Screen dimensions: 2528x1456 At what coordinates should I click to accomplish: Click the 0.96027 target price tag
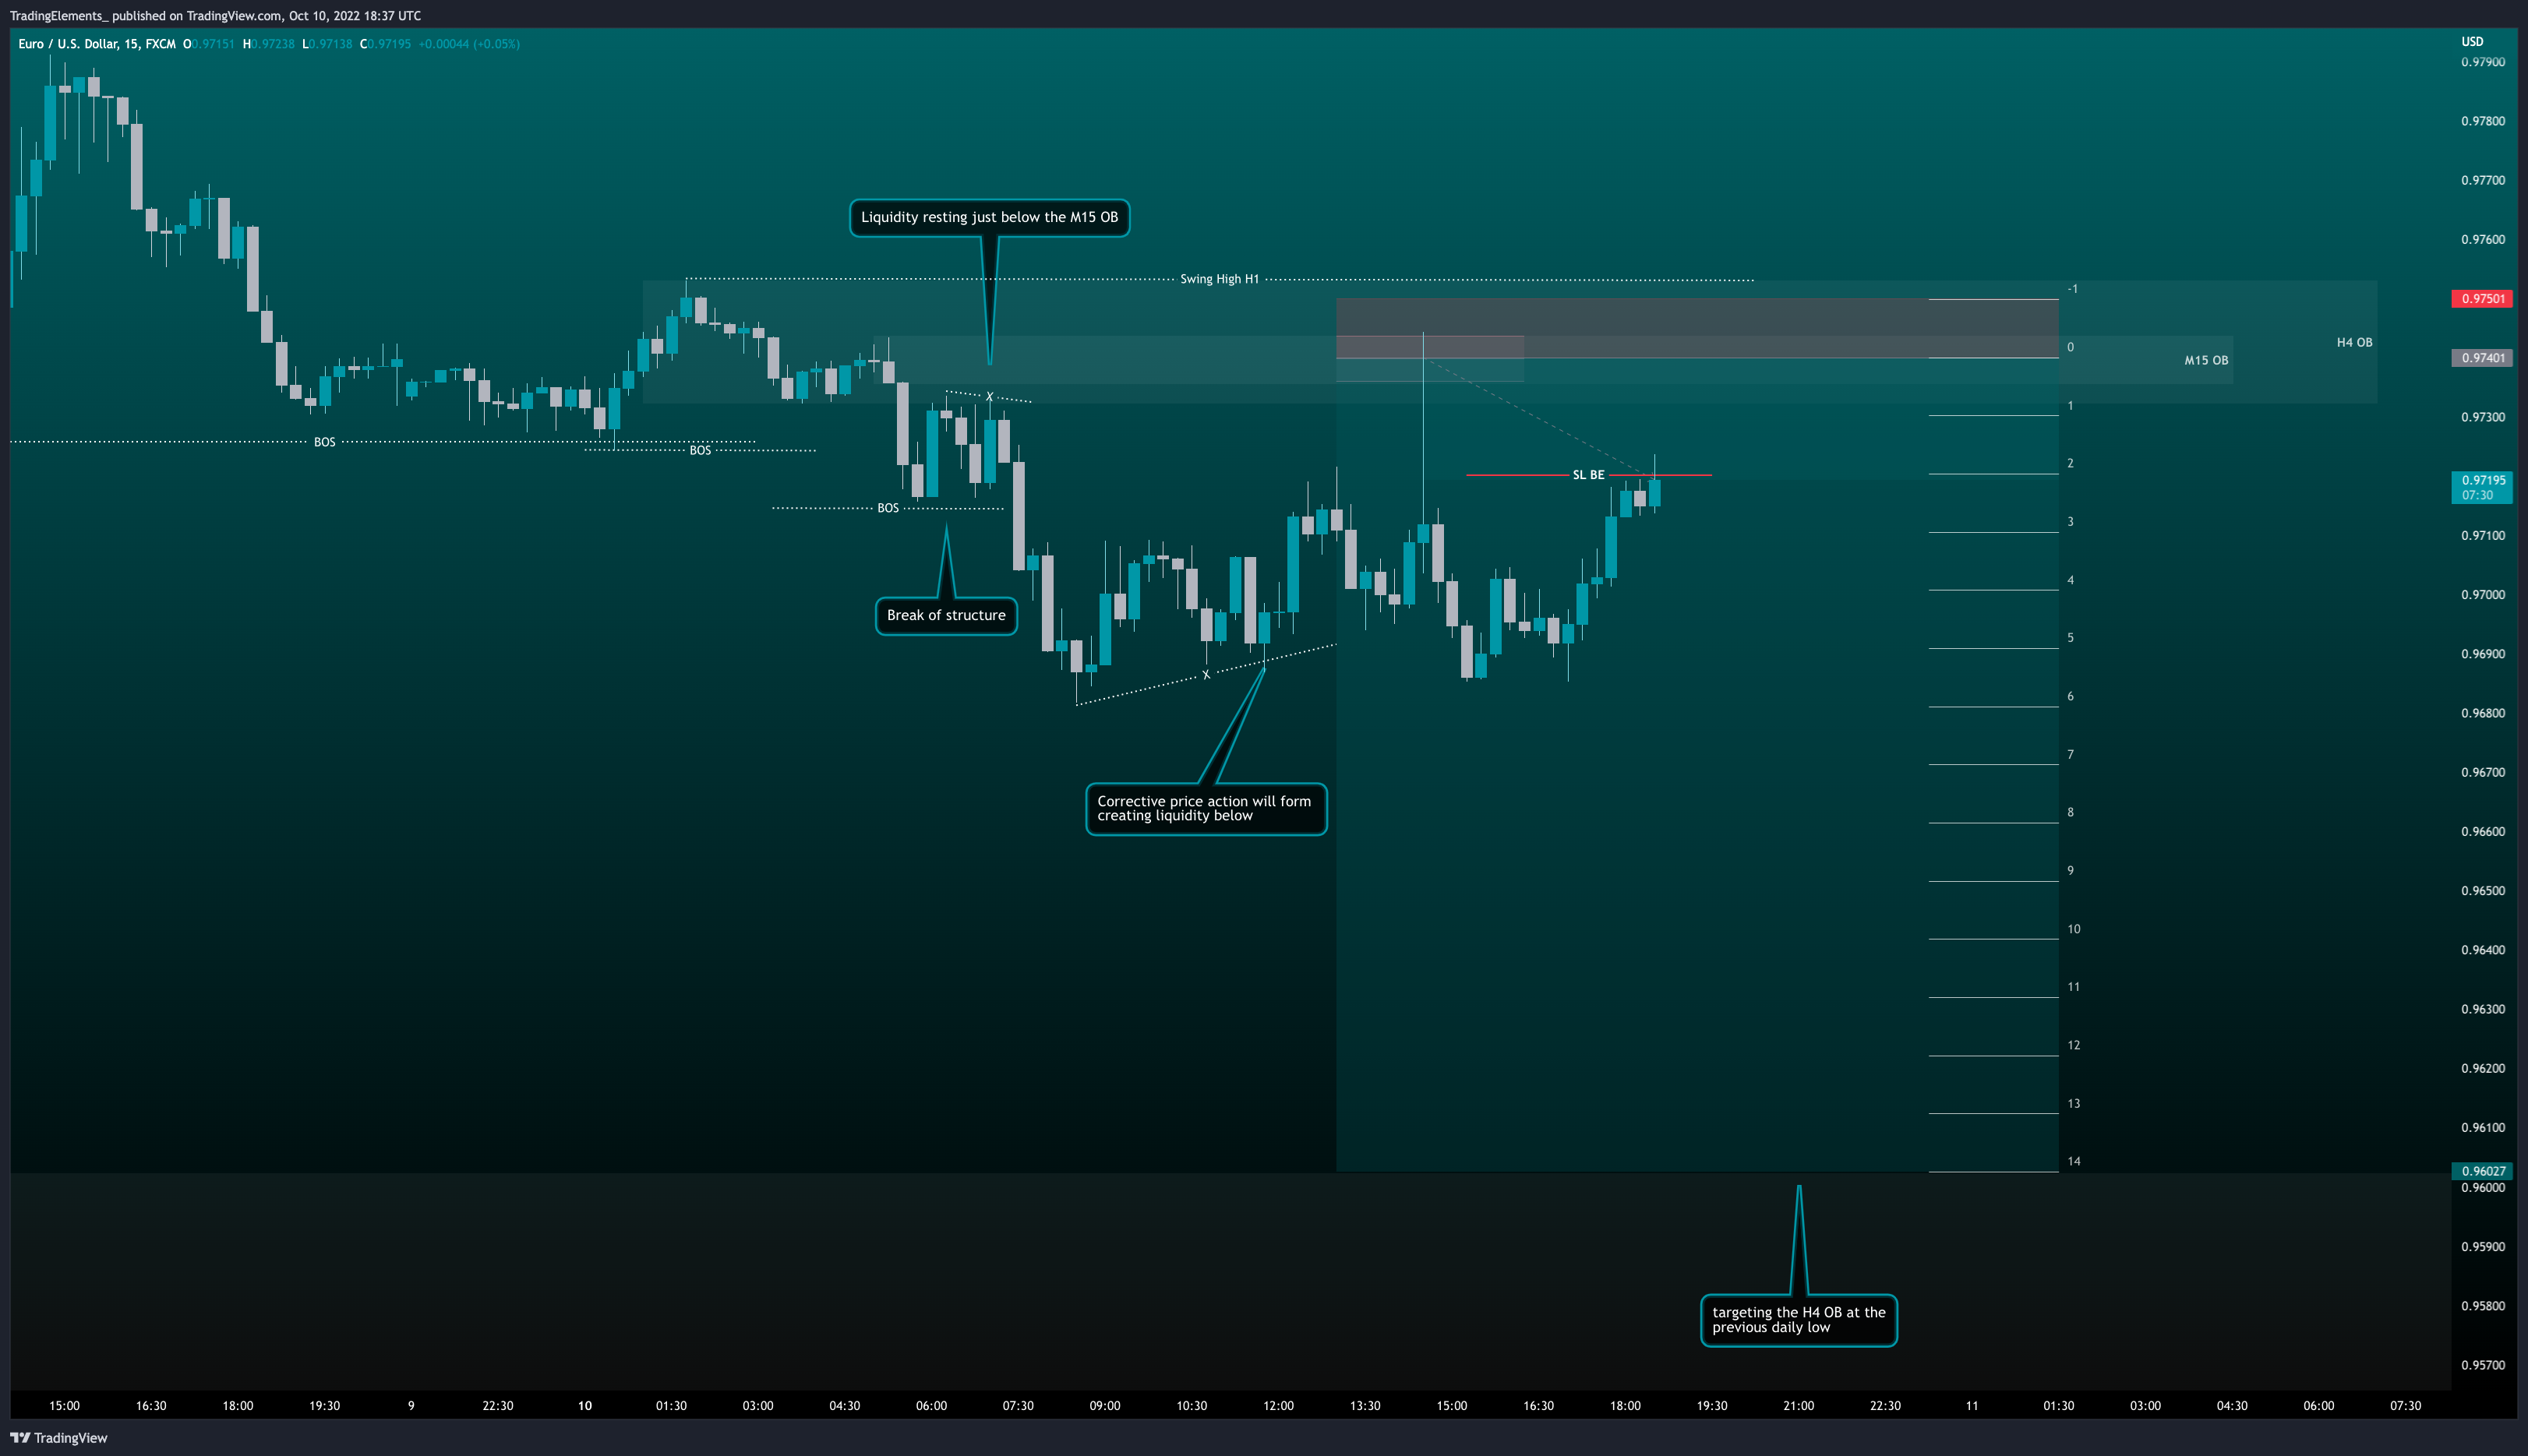pos(2482,1171)
